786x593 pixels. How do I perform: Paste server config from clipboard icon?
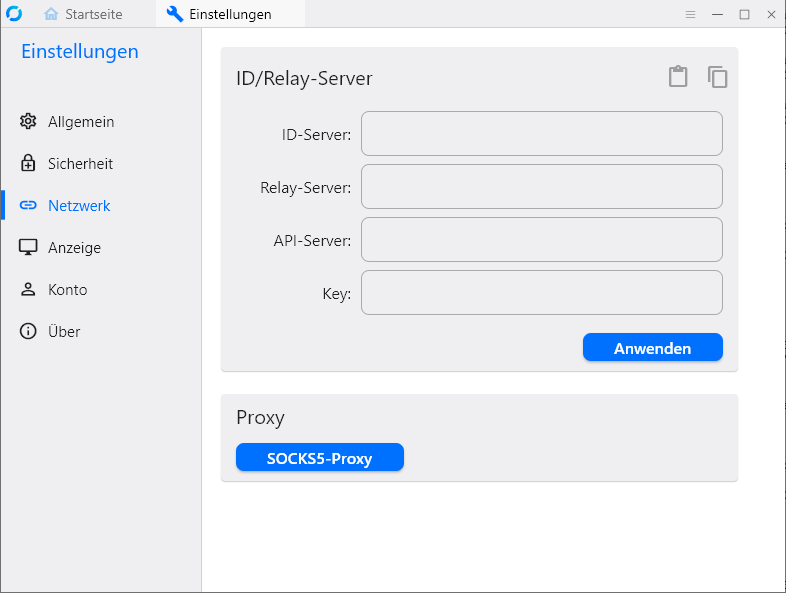(678, 77)
